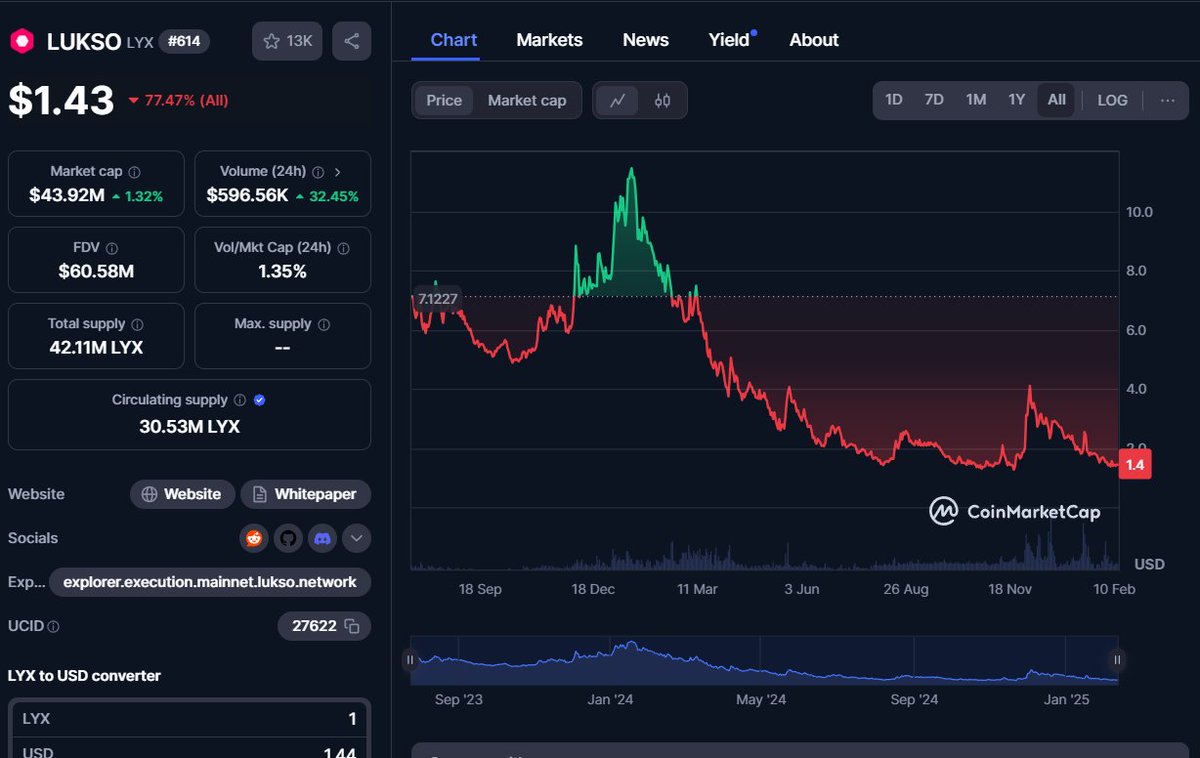Image resolution: width=1200 pixels, height=758 pixels.
Task: Show info tooltip for Market cap
Action: tap(135, 172)
